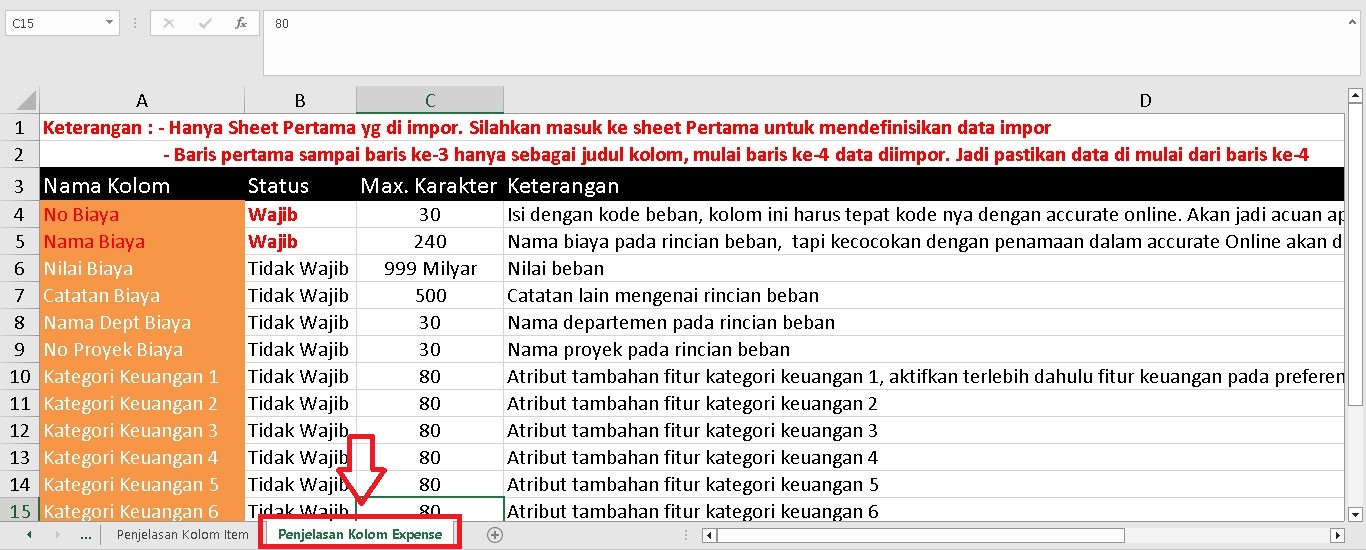Select row 3 header
Image resolution: width=1366 pixels, height=550 pixels.
19,186
